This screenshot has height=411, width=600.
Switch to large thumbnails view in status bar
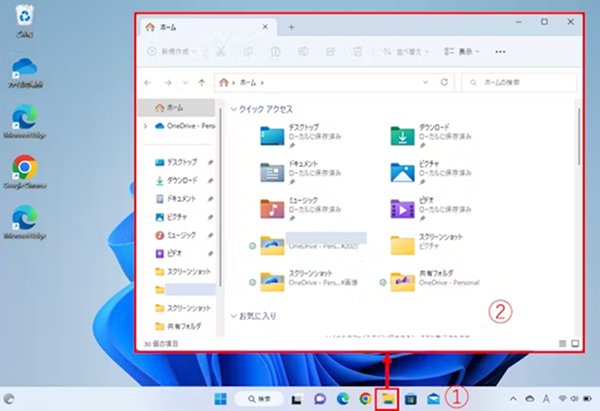[x=575, y=343]
